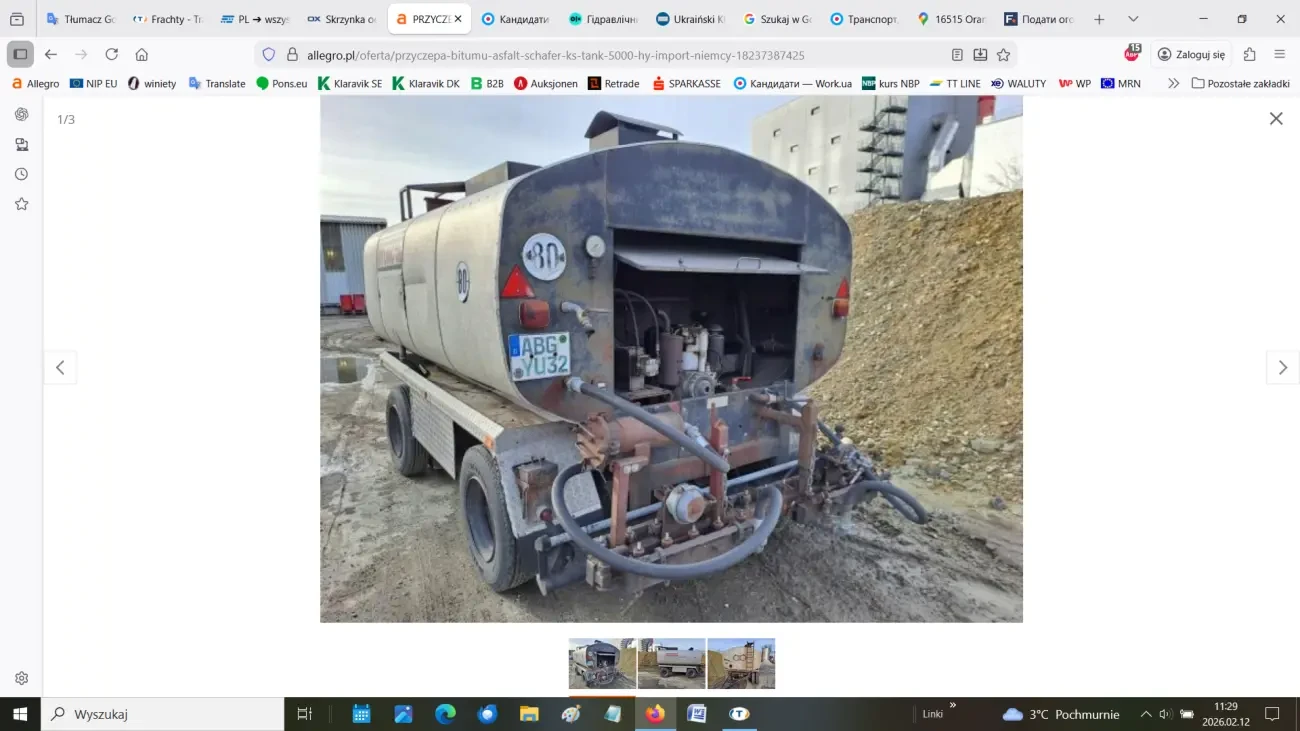Go to the browser home page
1300x731 pixels.
(x=142, y=55)
